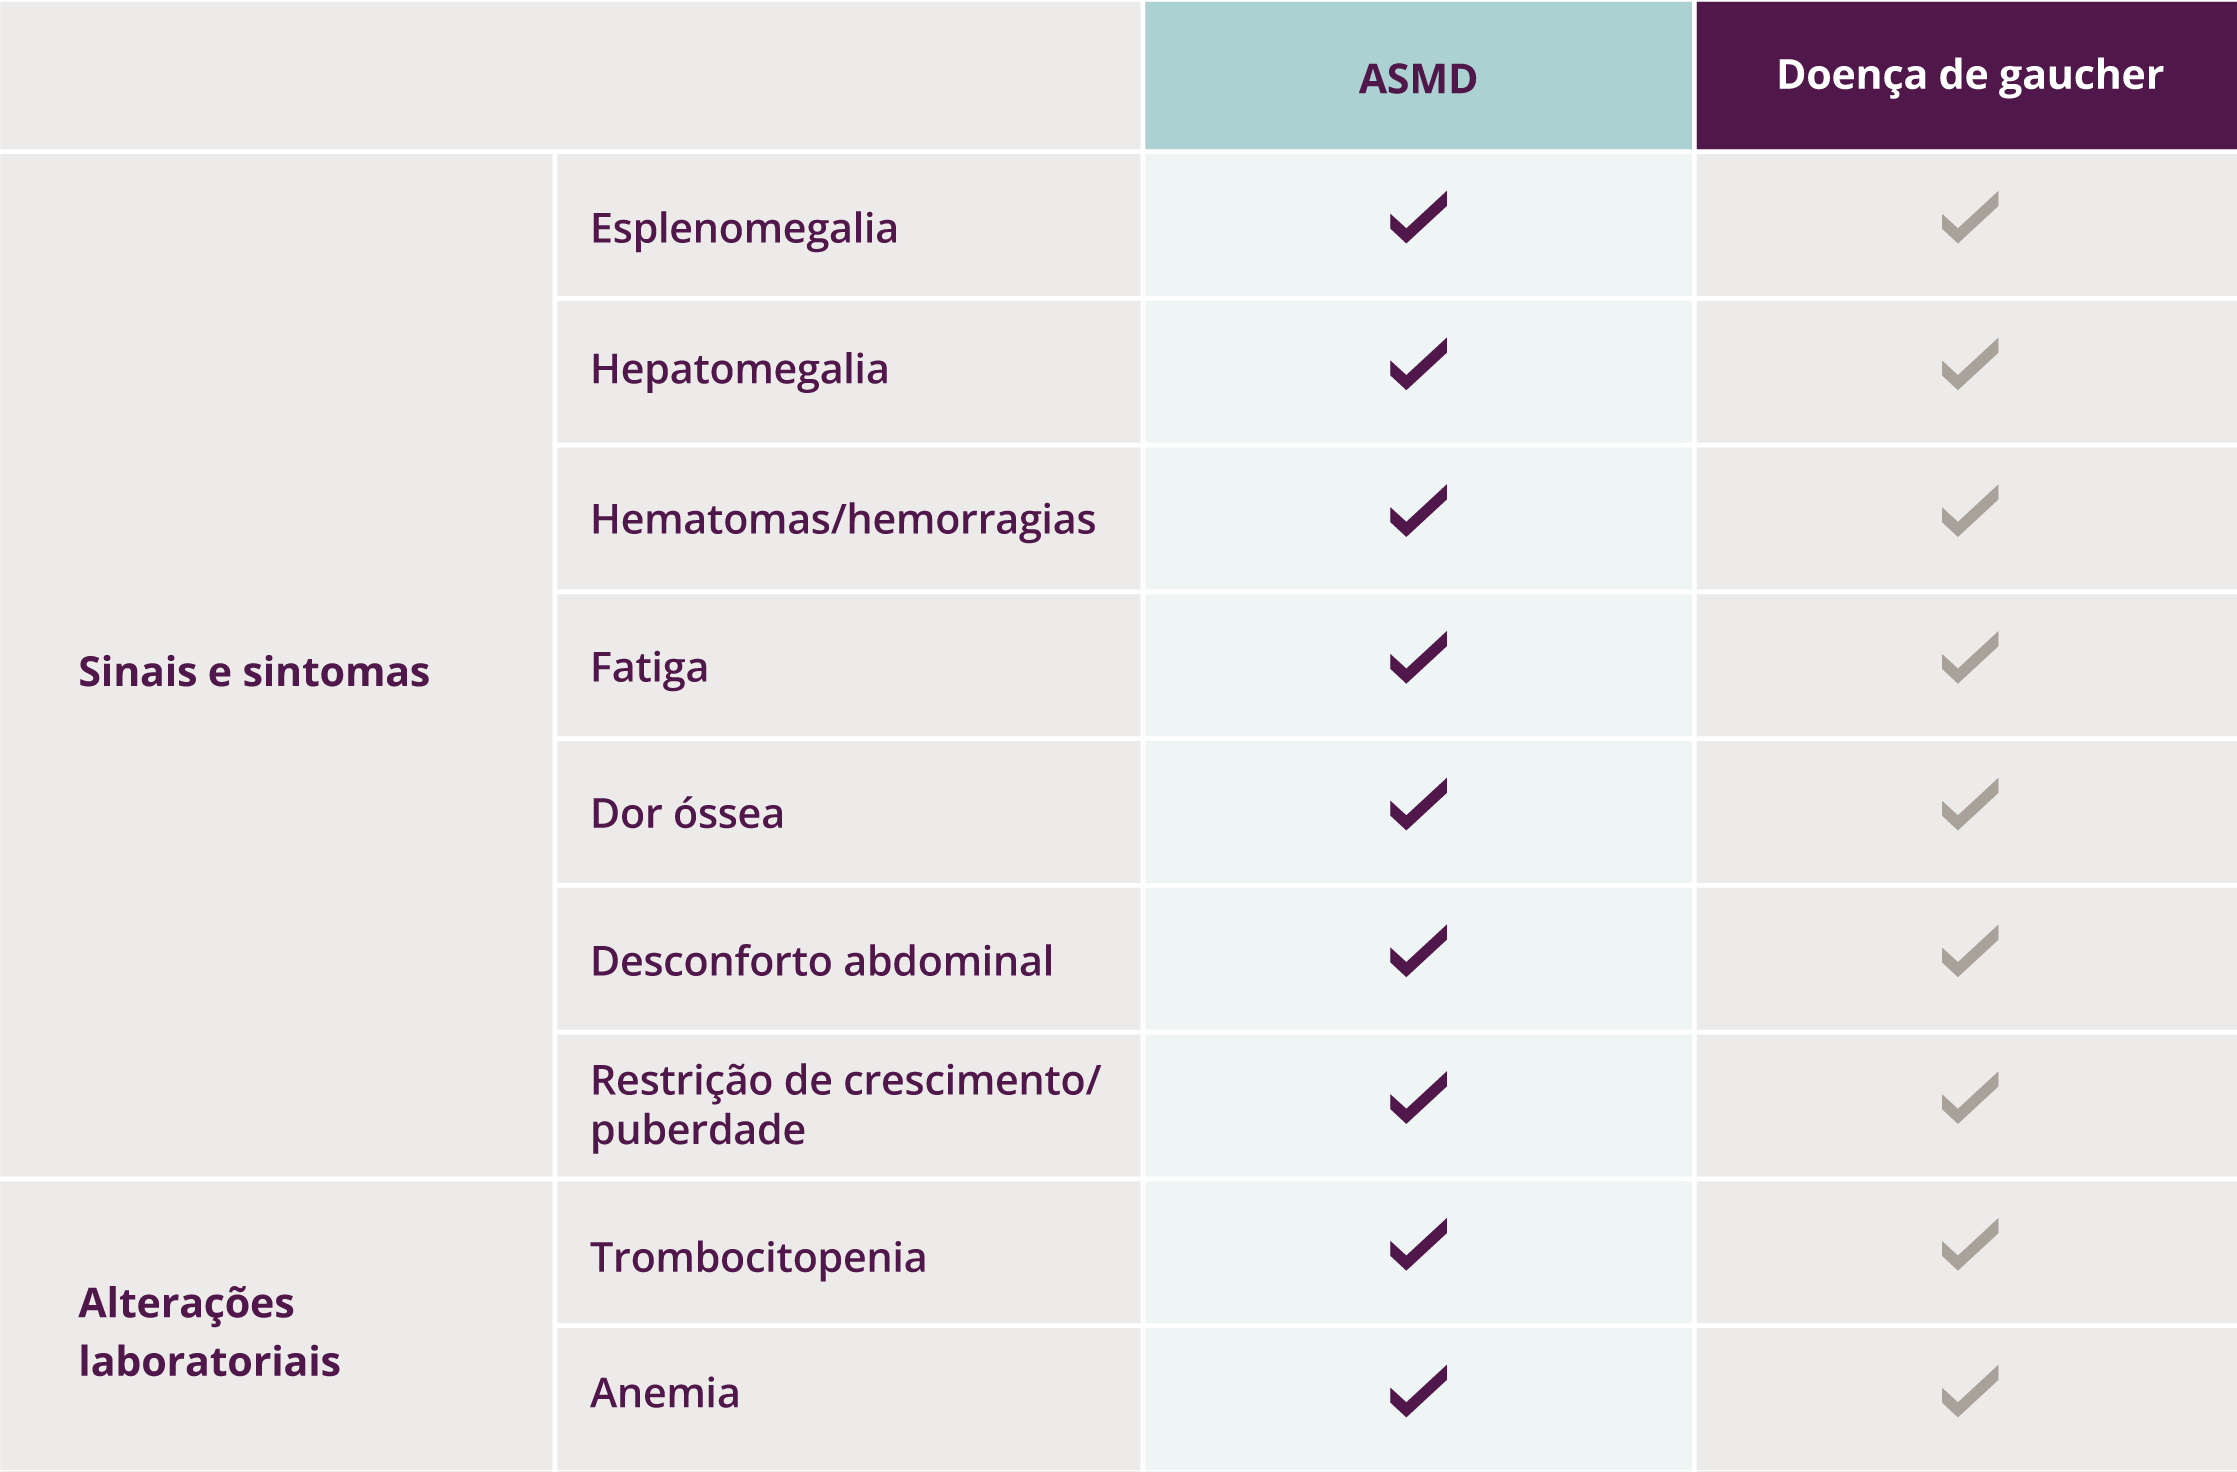This screenshot has width=2237, height=1472.
Task: Click the gray Gaucher checkmark for Dor óssea
Action: click(1970, 804)
